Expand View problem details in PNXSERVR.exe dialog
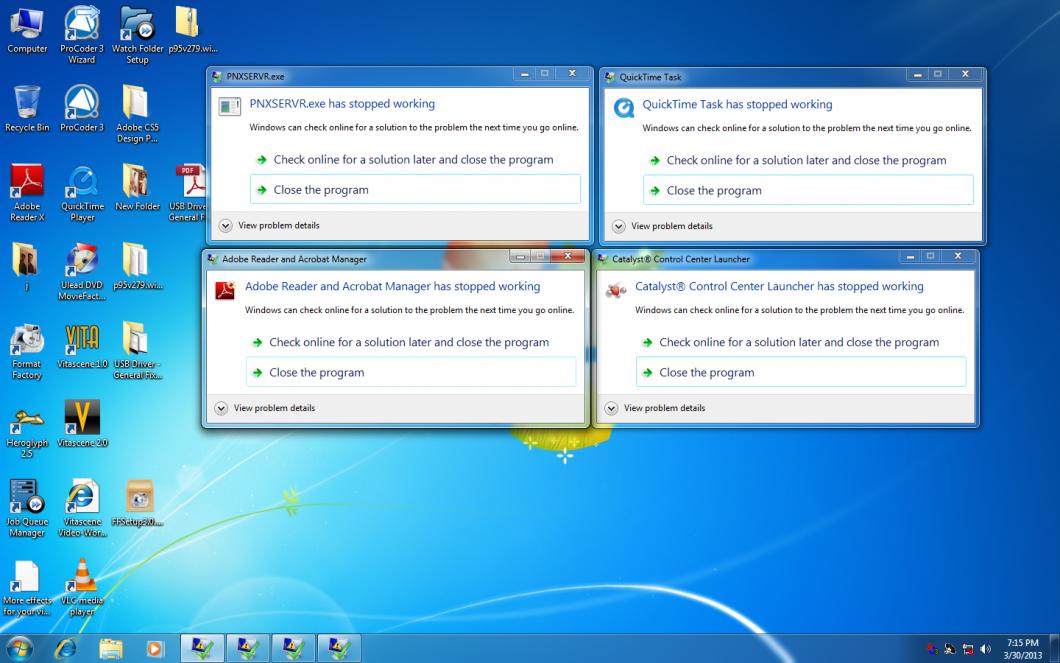 pos(270,226)
